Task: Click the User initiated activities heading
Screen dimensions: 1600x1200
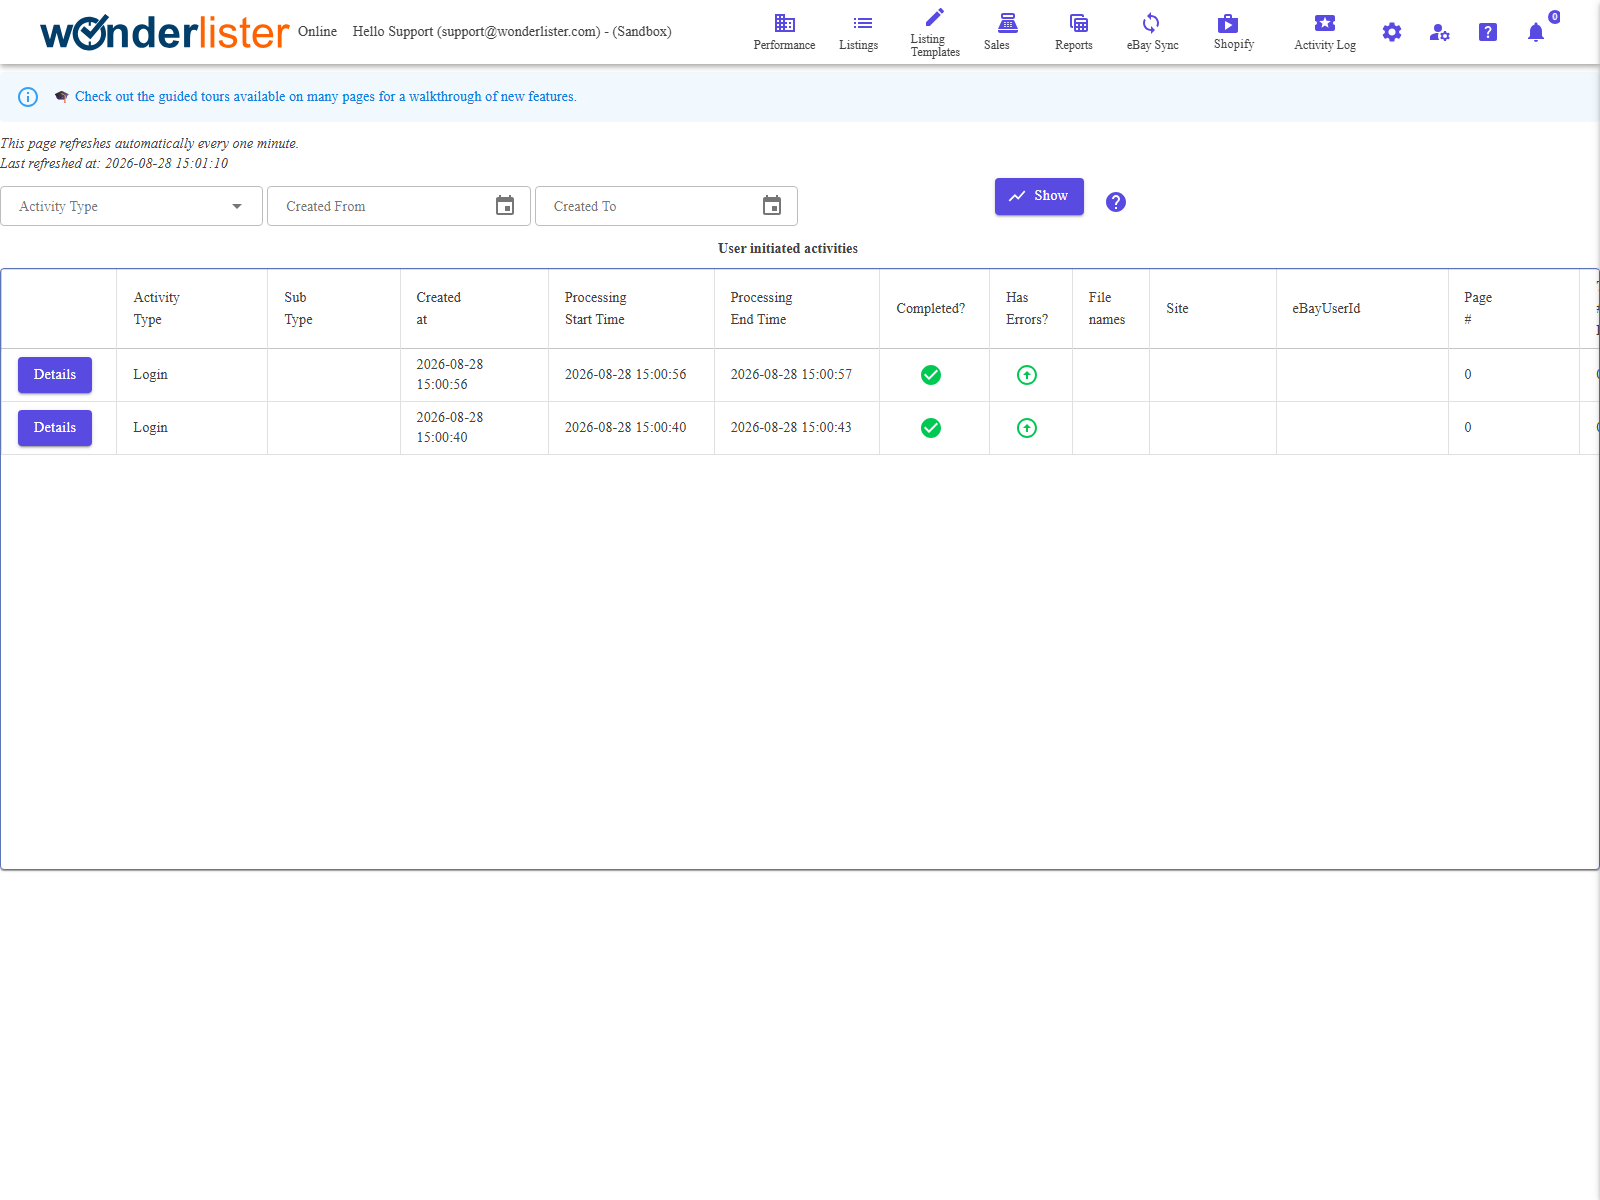Action: [x=788, y=249]
